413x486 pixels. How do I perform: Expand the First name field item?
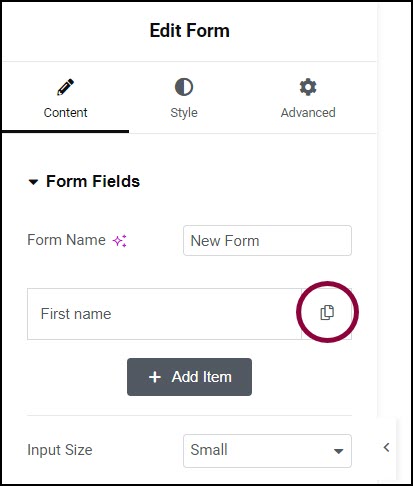[164, 314]
